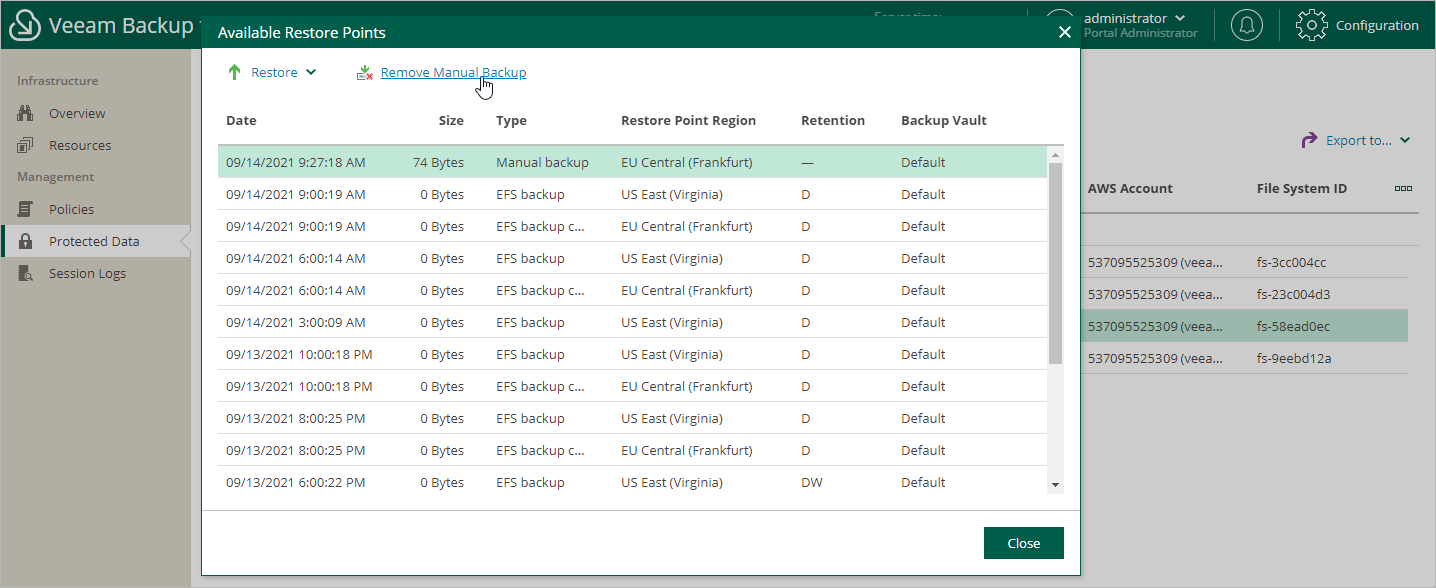Click the scrollbar down arrow
The height and width of the screenshot is (588, 1436).
click(1055, 484)
